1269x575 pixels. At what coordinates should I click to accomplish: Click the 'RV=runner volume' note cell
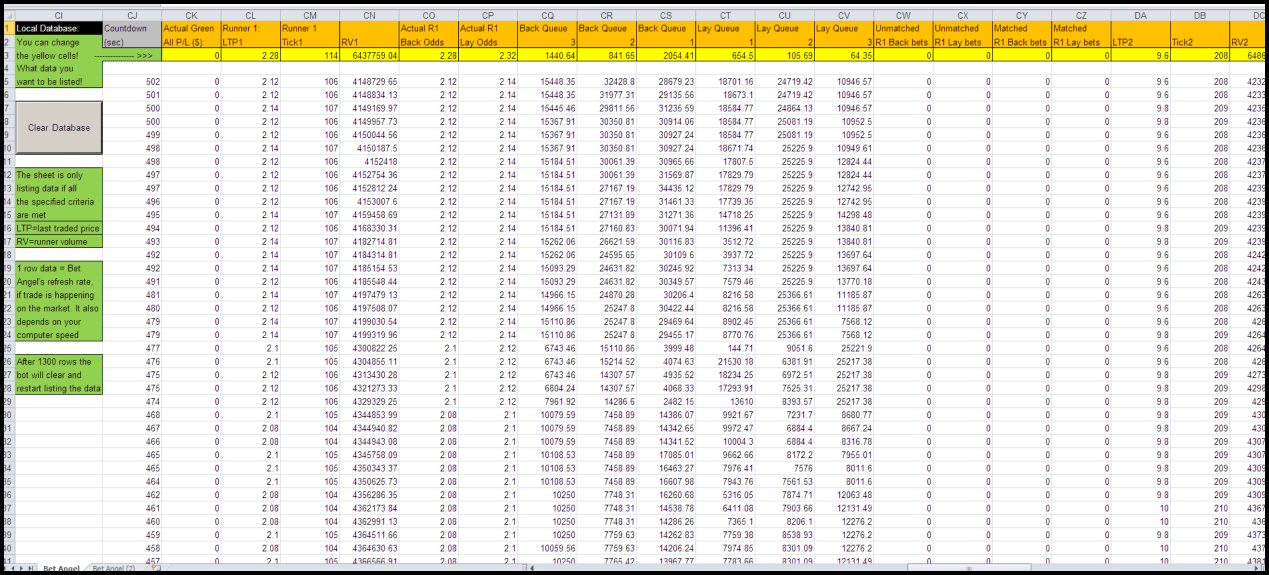tap(59, 241)
